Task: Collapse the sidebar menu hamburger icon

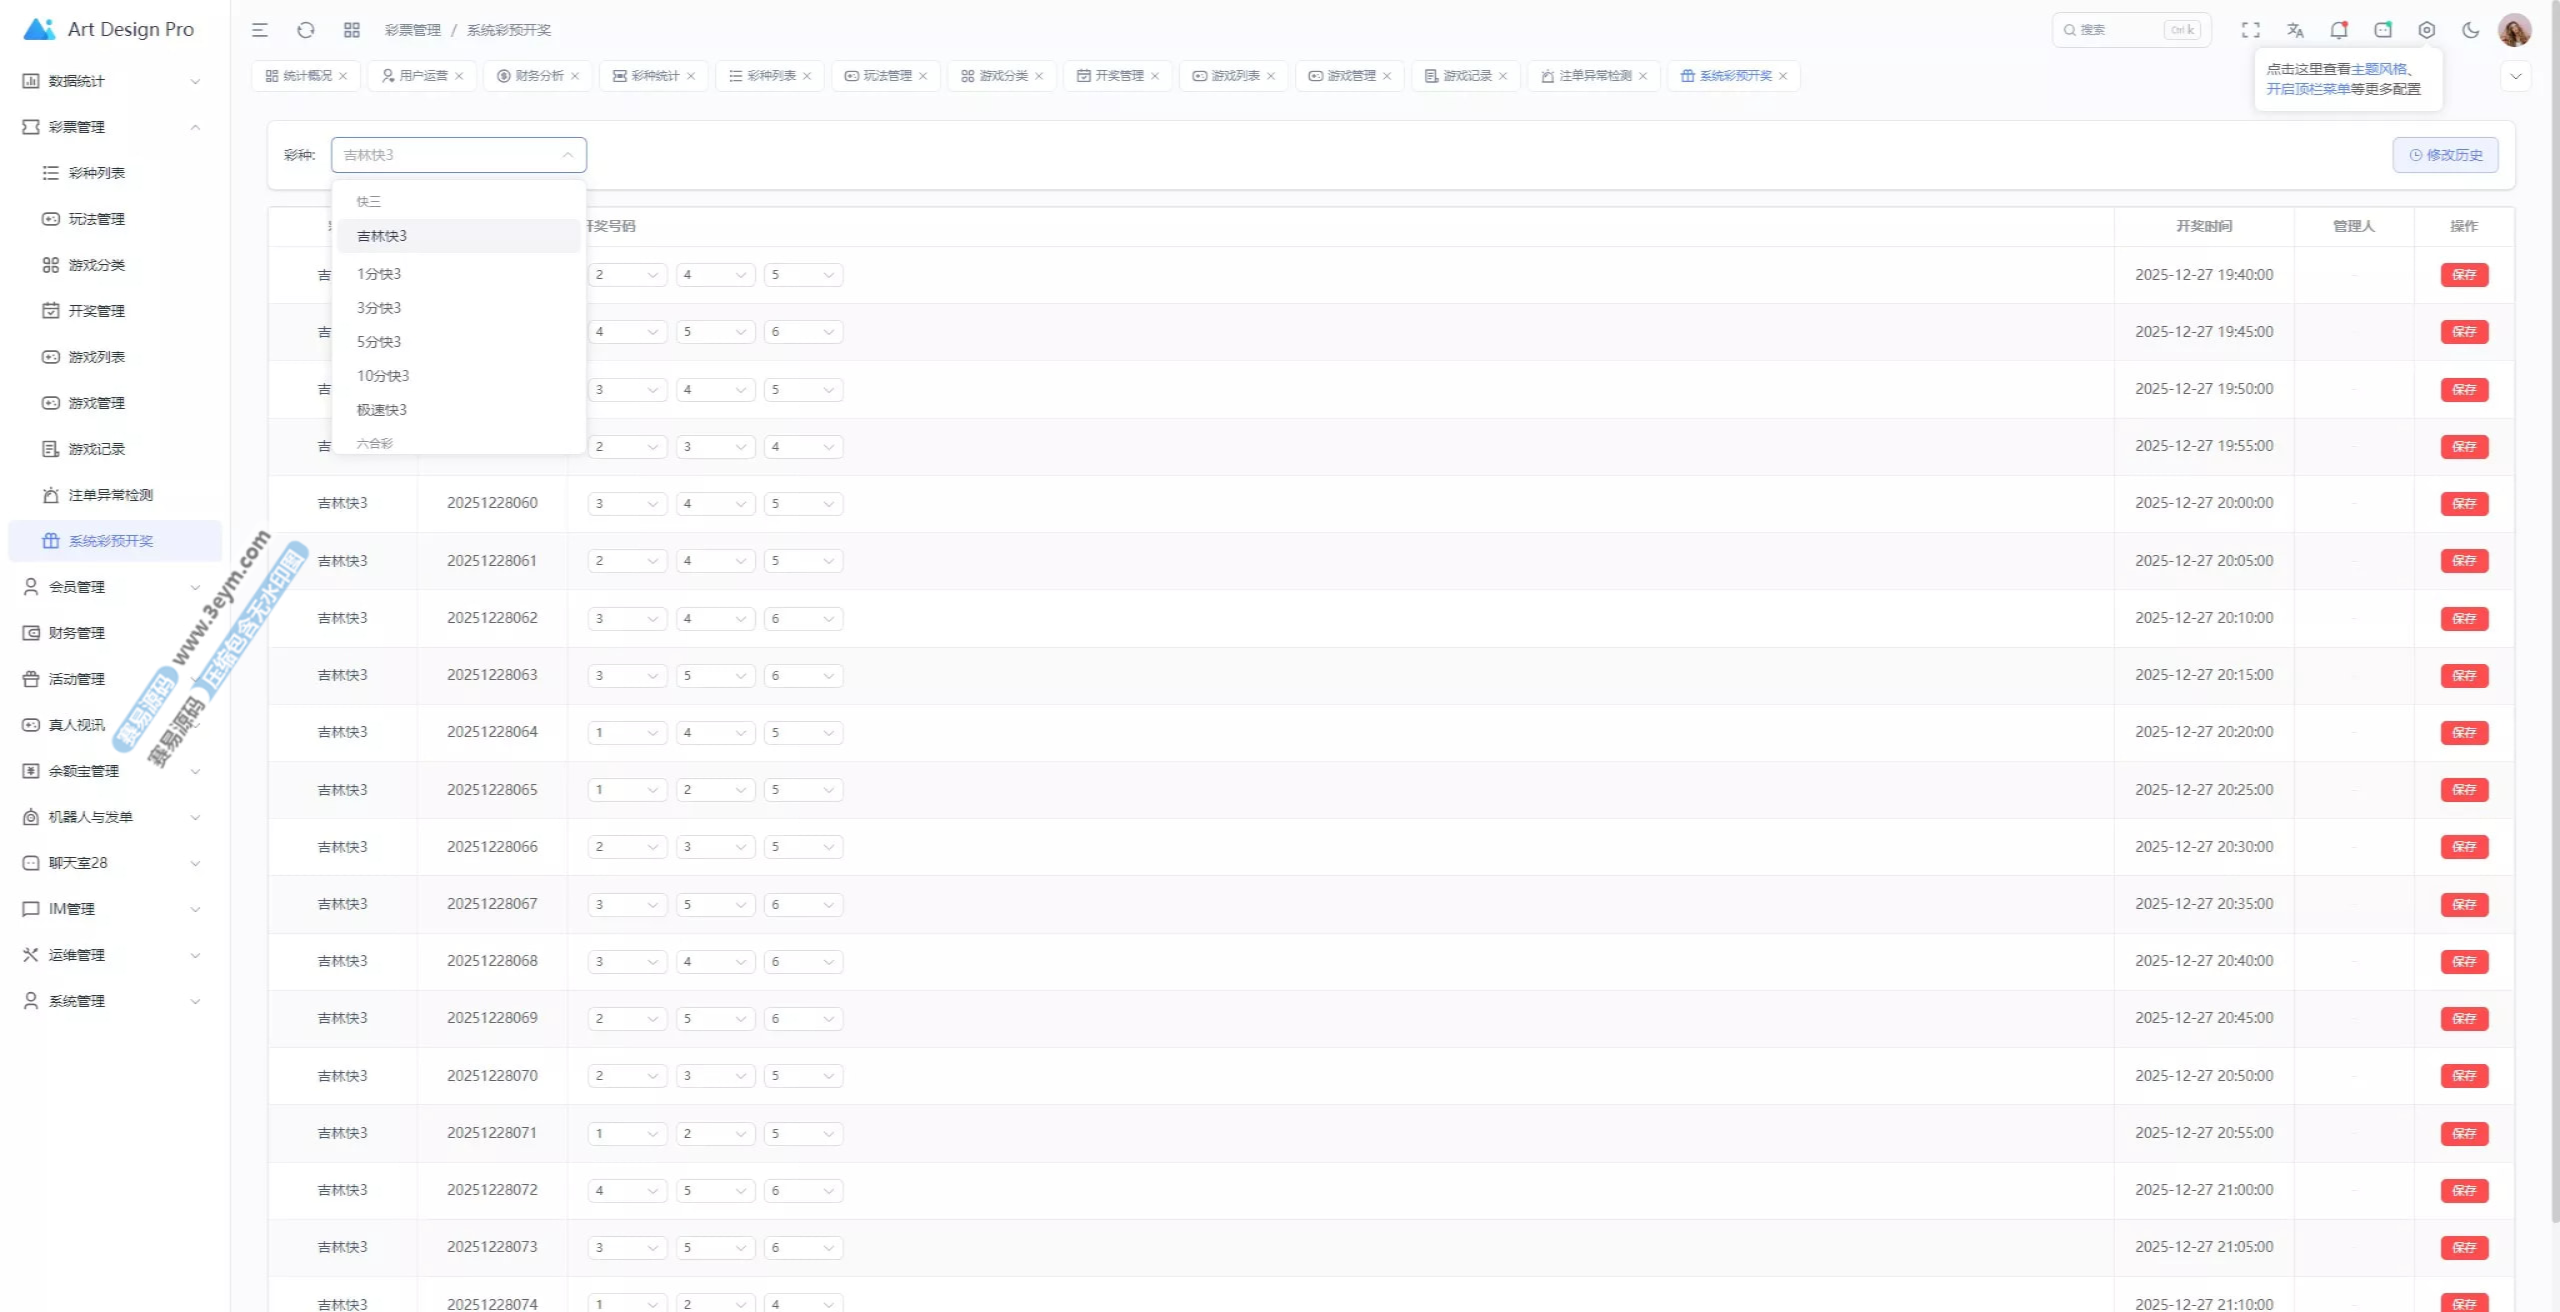Action: (260, 30)
